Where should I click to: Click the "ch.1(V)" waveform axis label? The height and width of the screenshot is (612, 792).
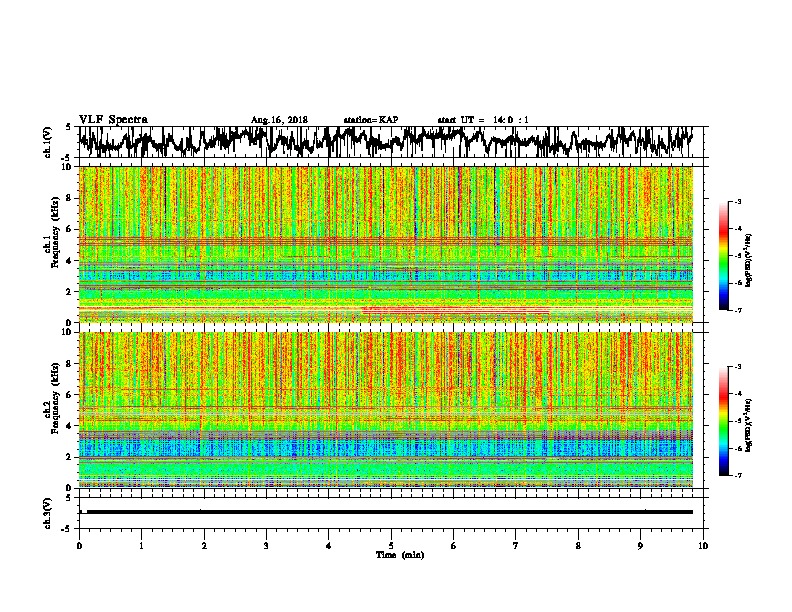(48, 142)
